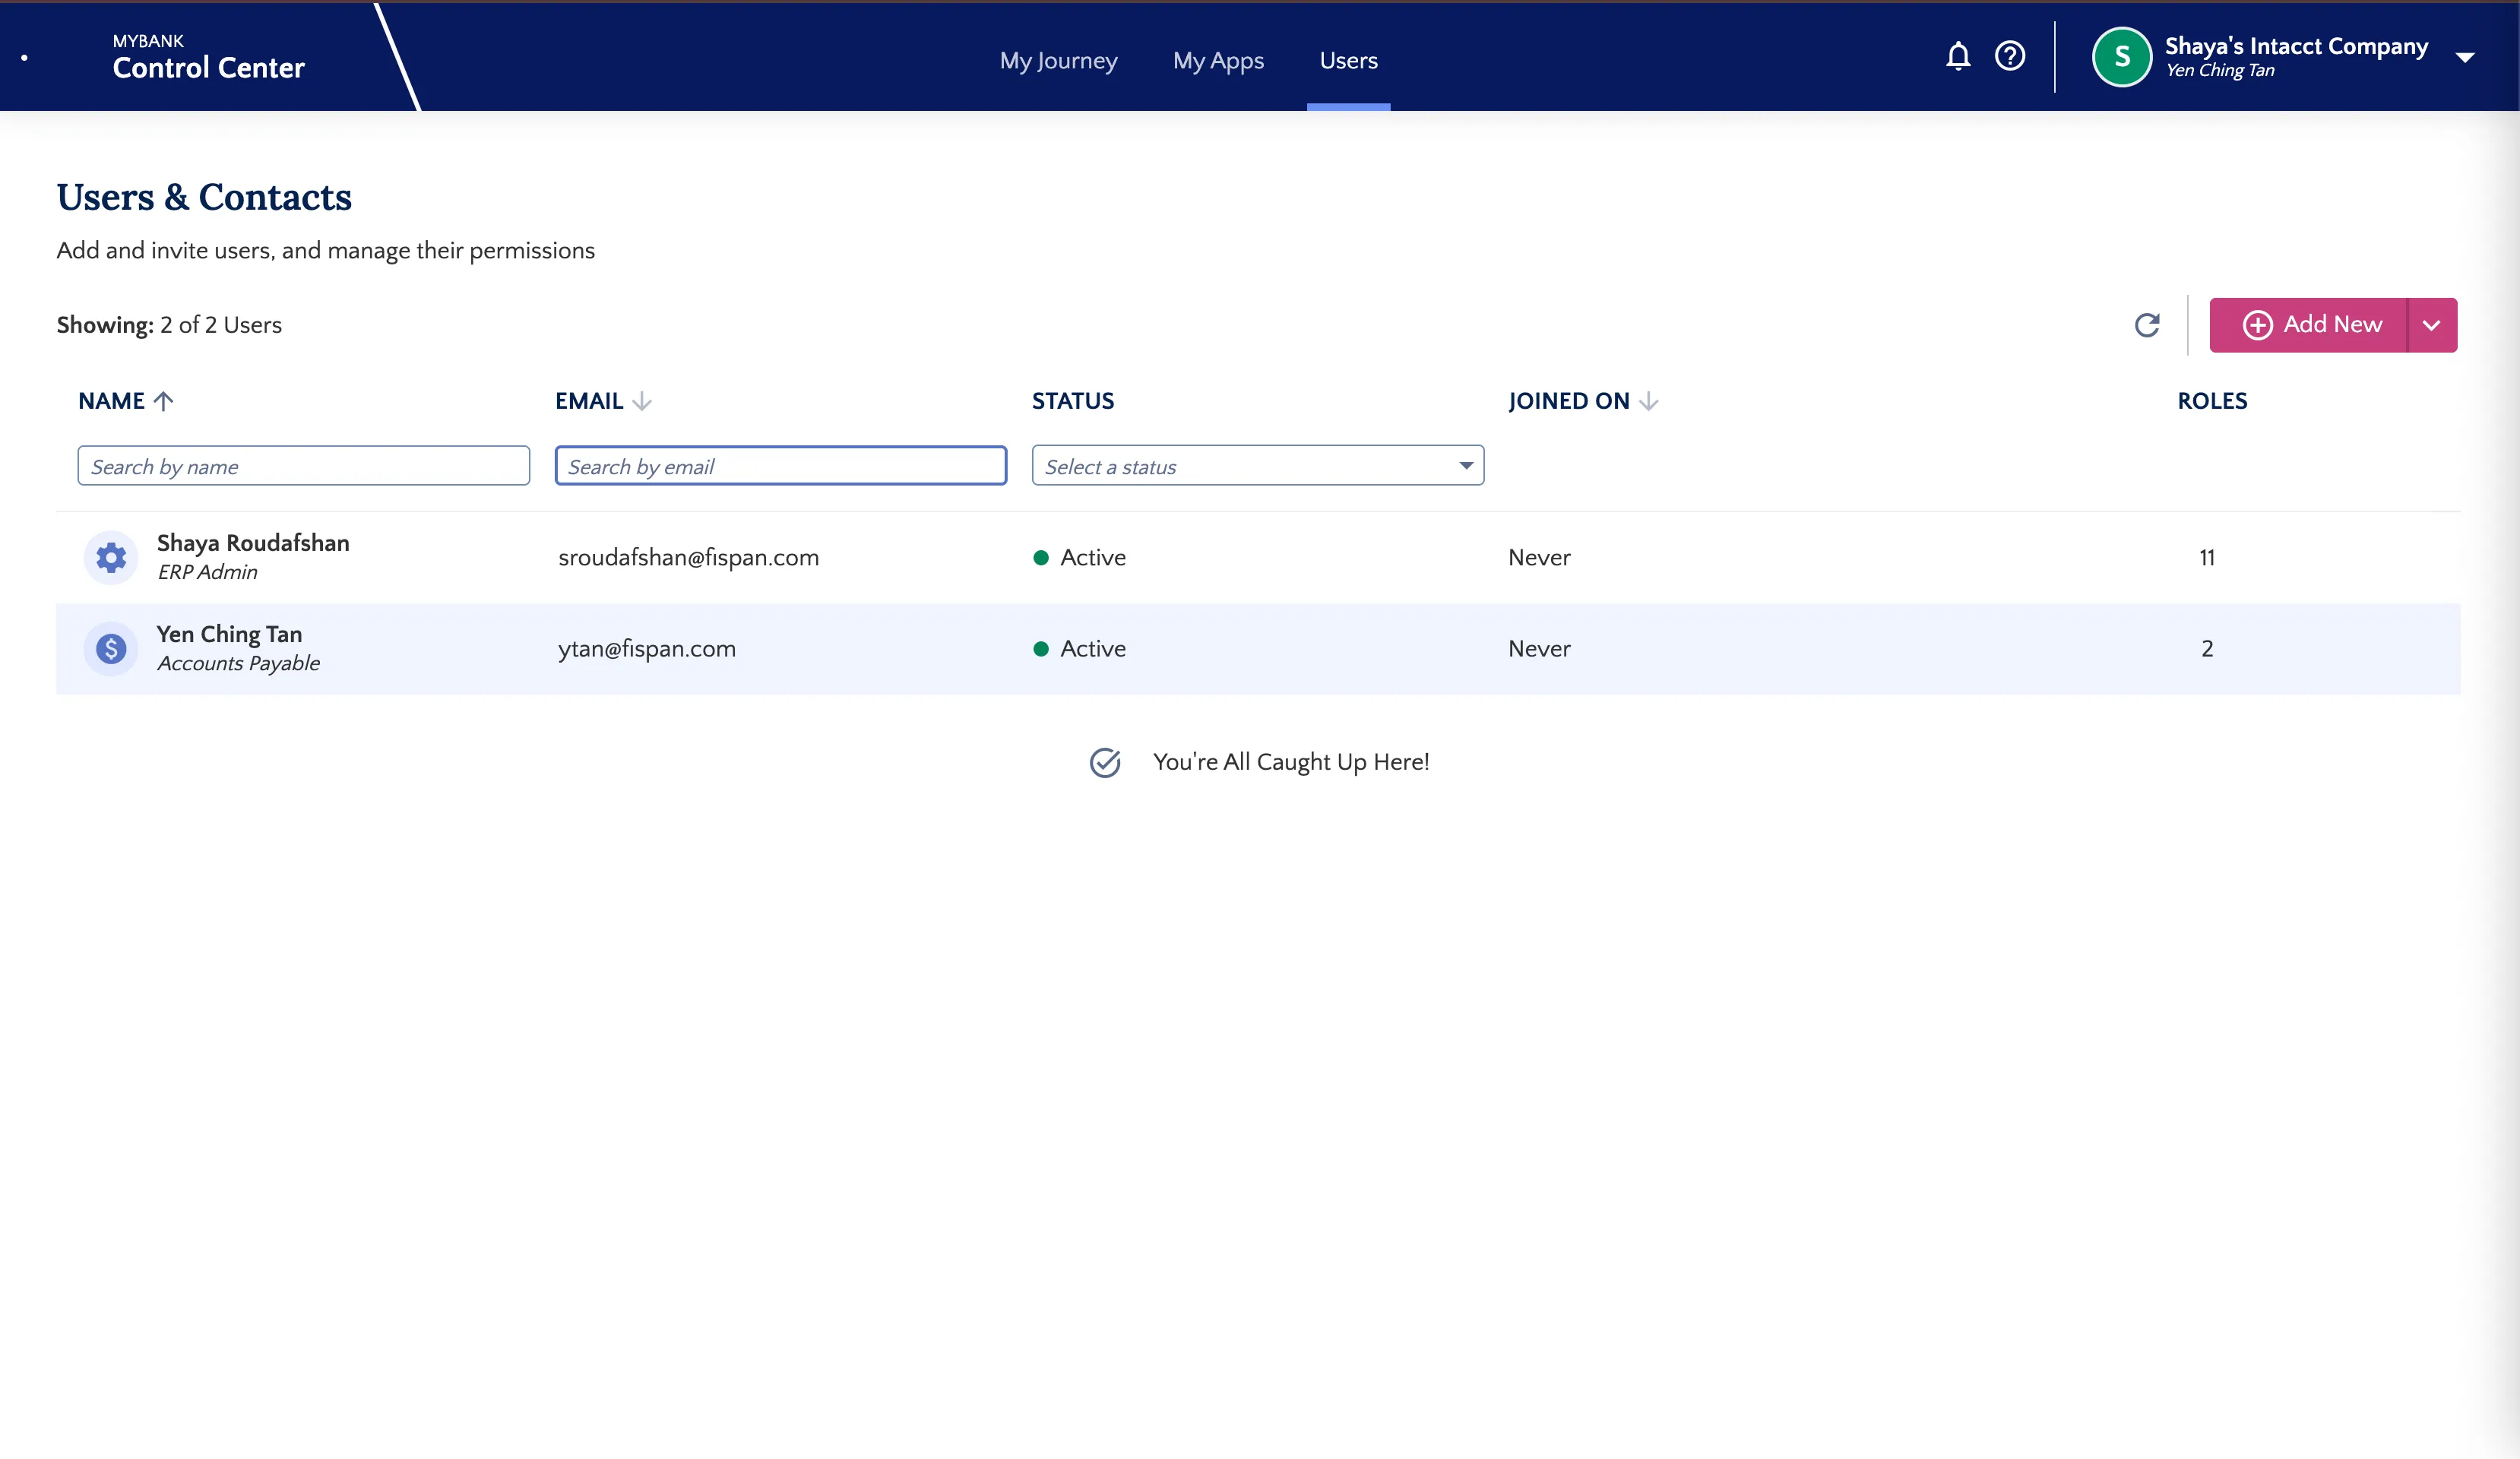
Task: Go to My Journey tab
Action: [x=1058, y=60]
